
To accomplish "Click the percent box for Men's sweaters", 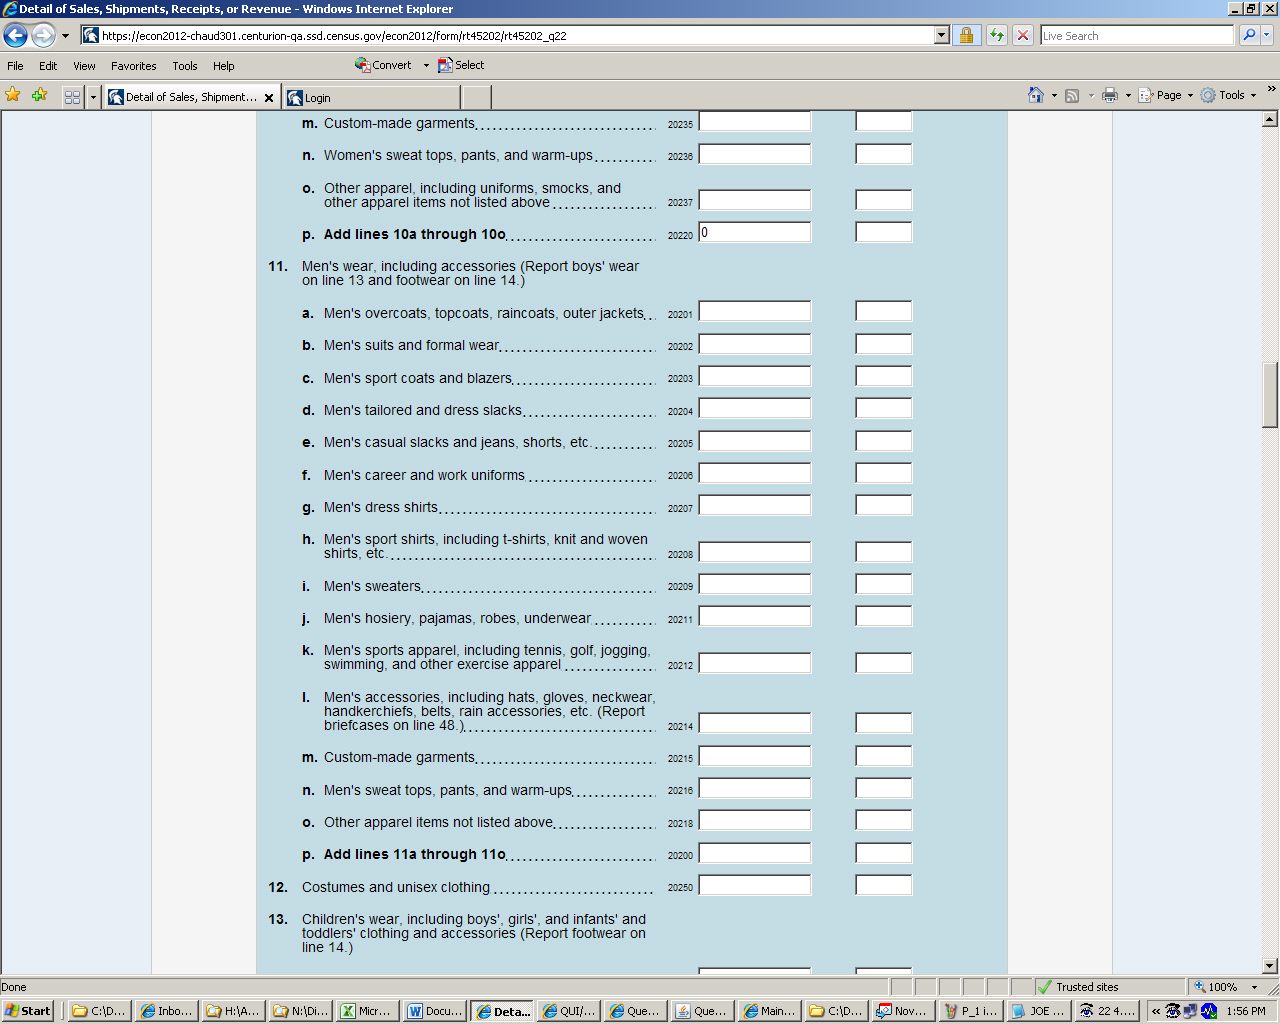I will pos(884,584).
